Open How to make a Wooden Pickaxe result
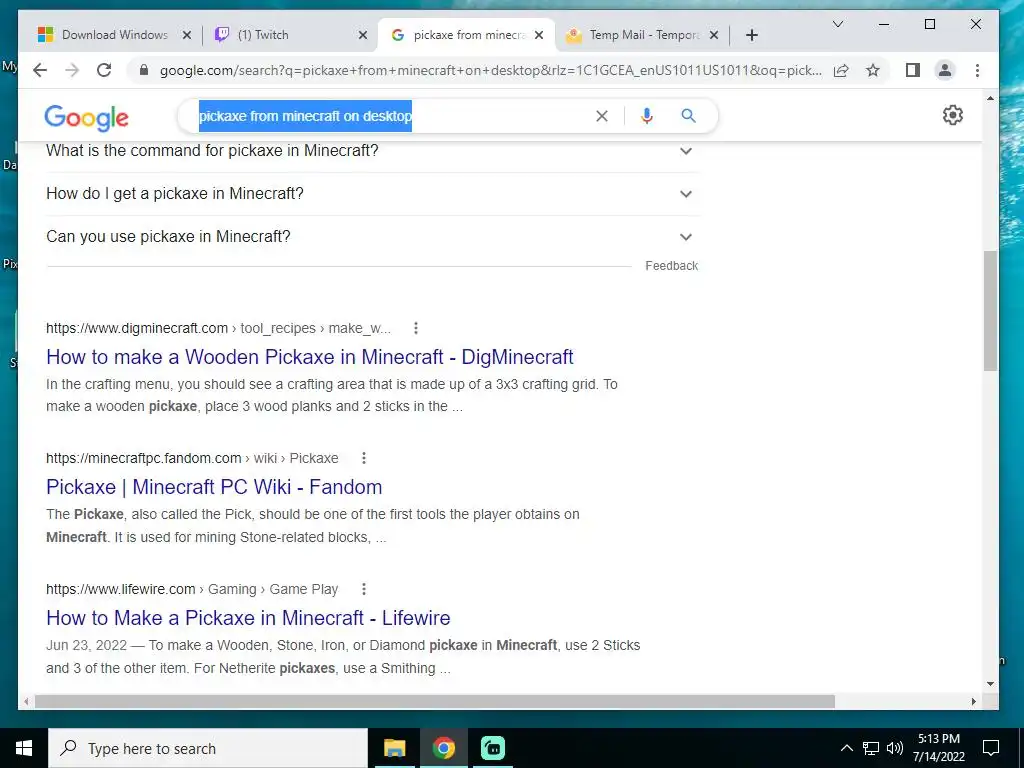This screenshot has height=768, width=1024. [310, 357]
